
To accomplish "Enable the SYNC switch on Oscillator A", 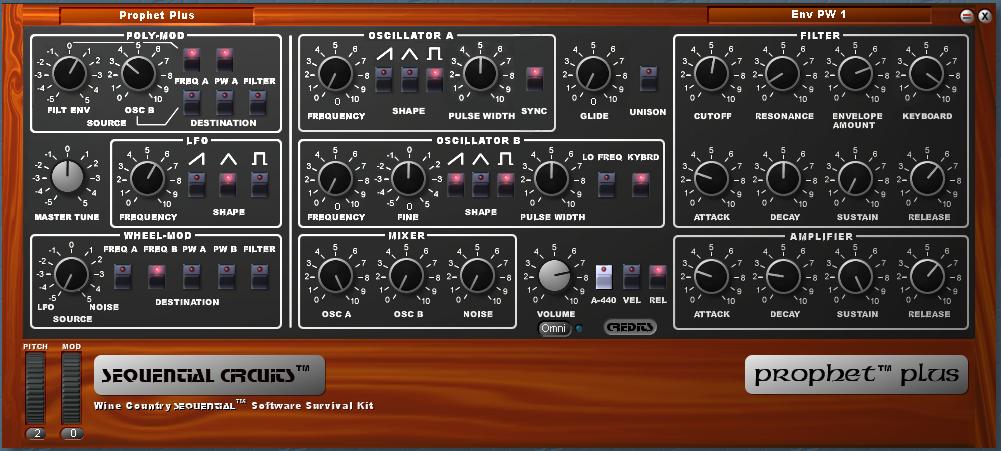I will (x=534, y=79).
